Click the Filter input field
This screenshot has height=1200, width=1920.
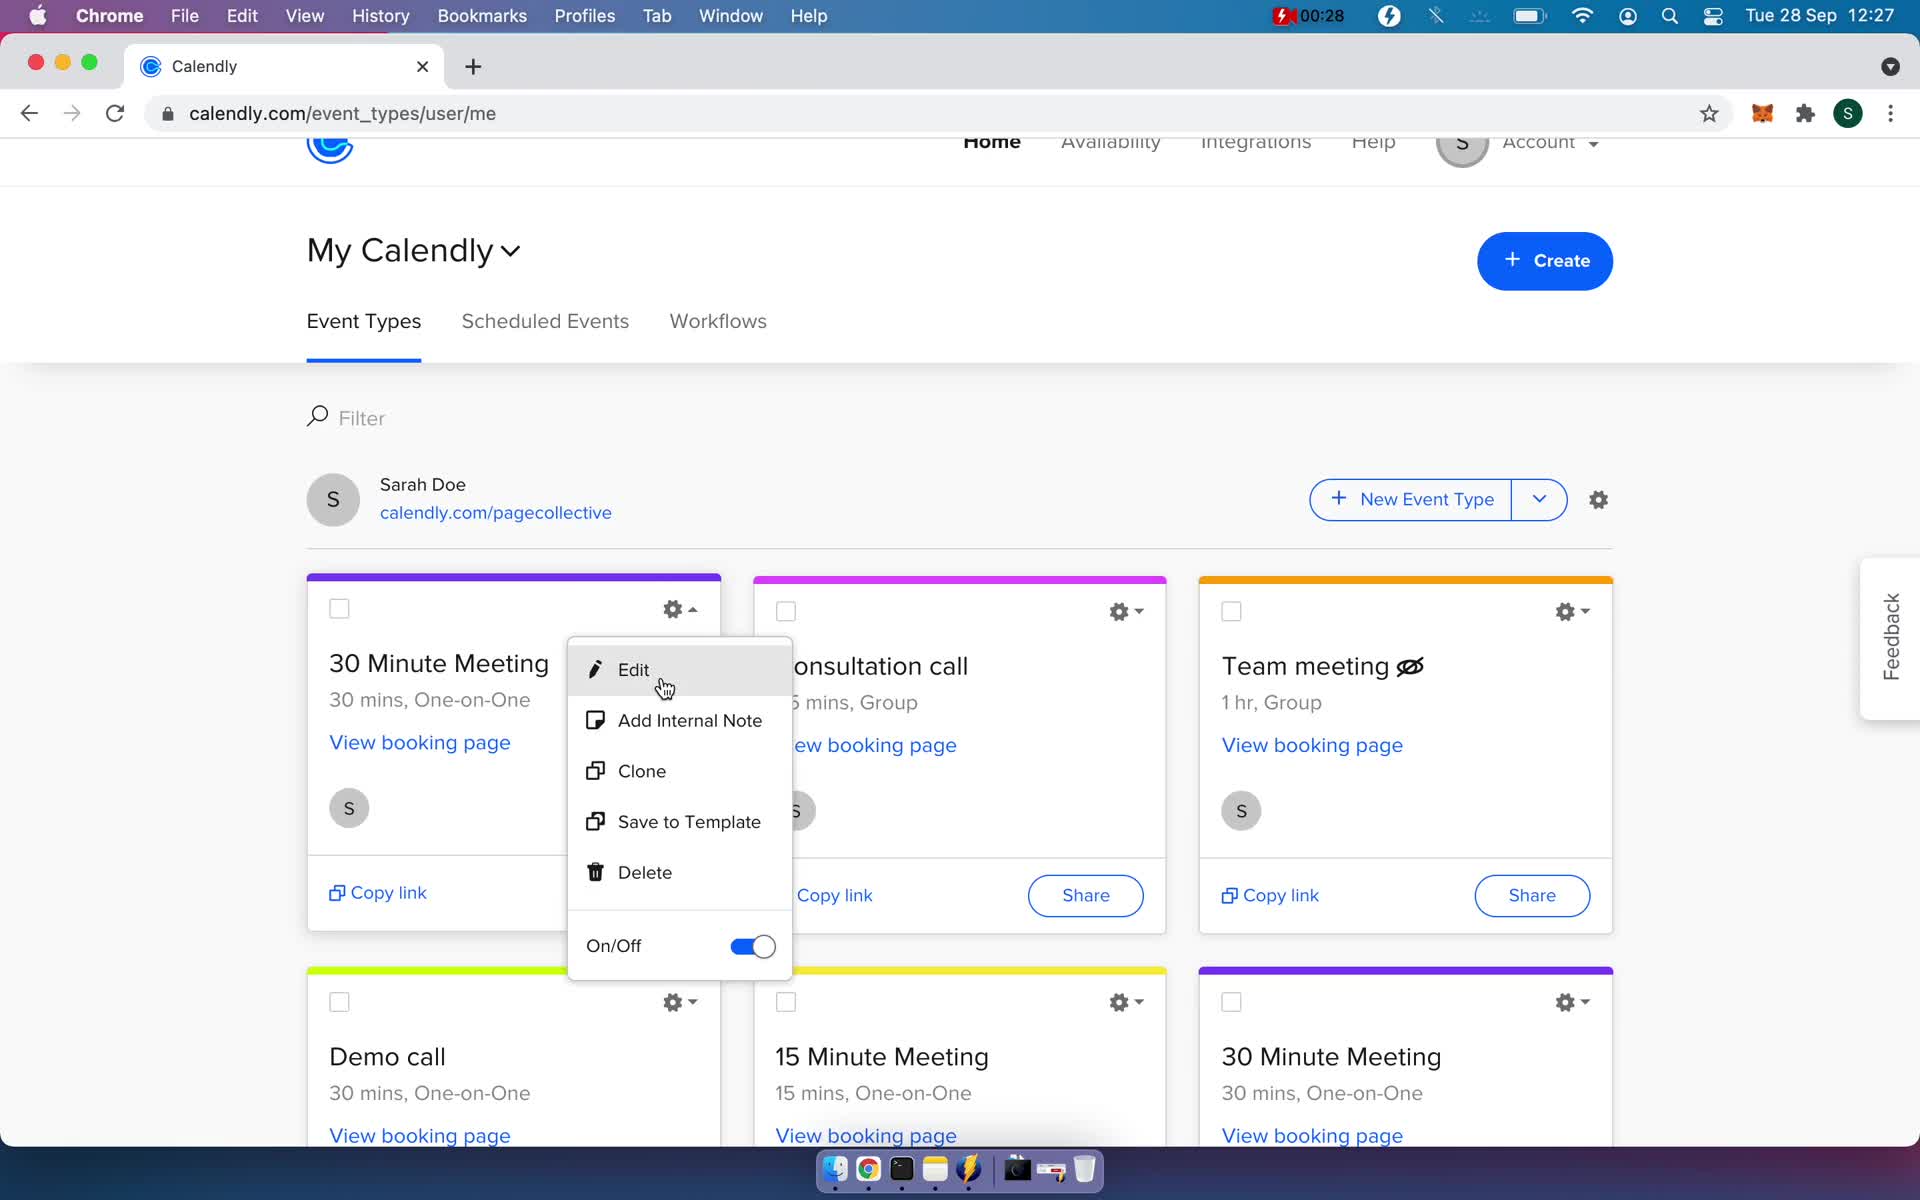(x=361, y=418)
